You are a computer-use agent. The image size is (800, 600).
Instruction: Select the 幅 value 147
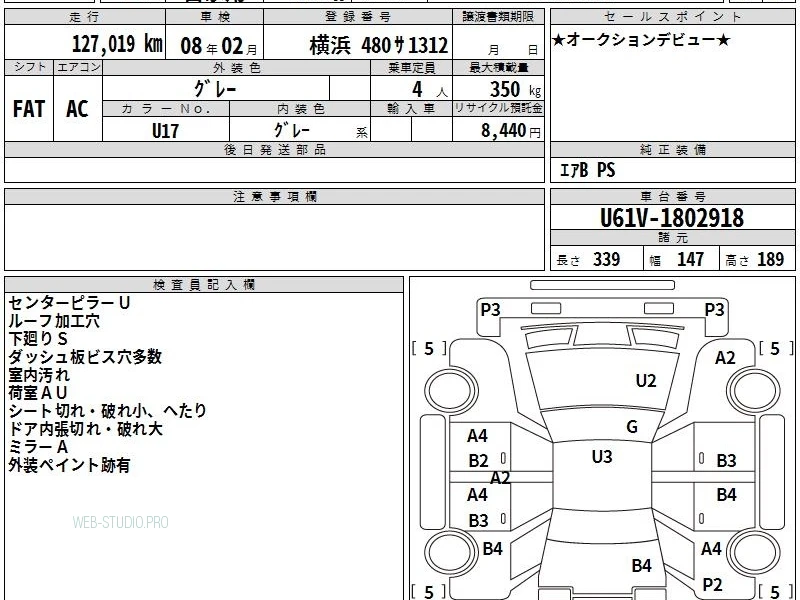click(x=690, y=259)
